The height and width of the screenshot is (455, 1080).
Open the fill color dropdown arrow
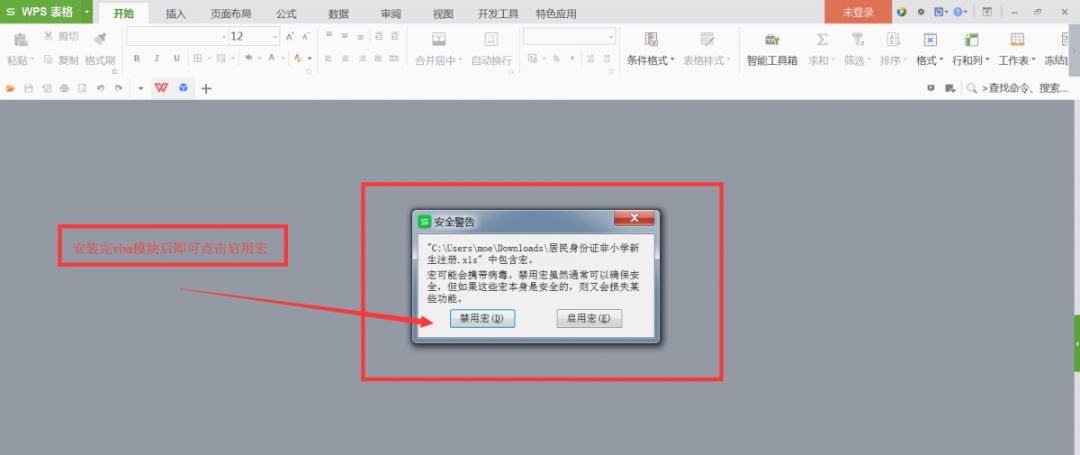point(258,59)
